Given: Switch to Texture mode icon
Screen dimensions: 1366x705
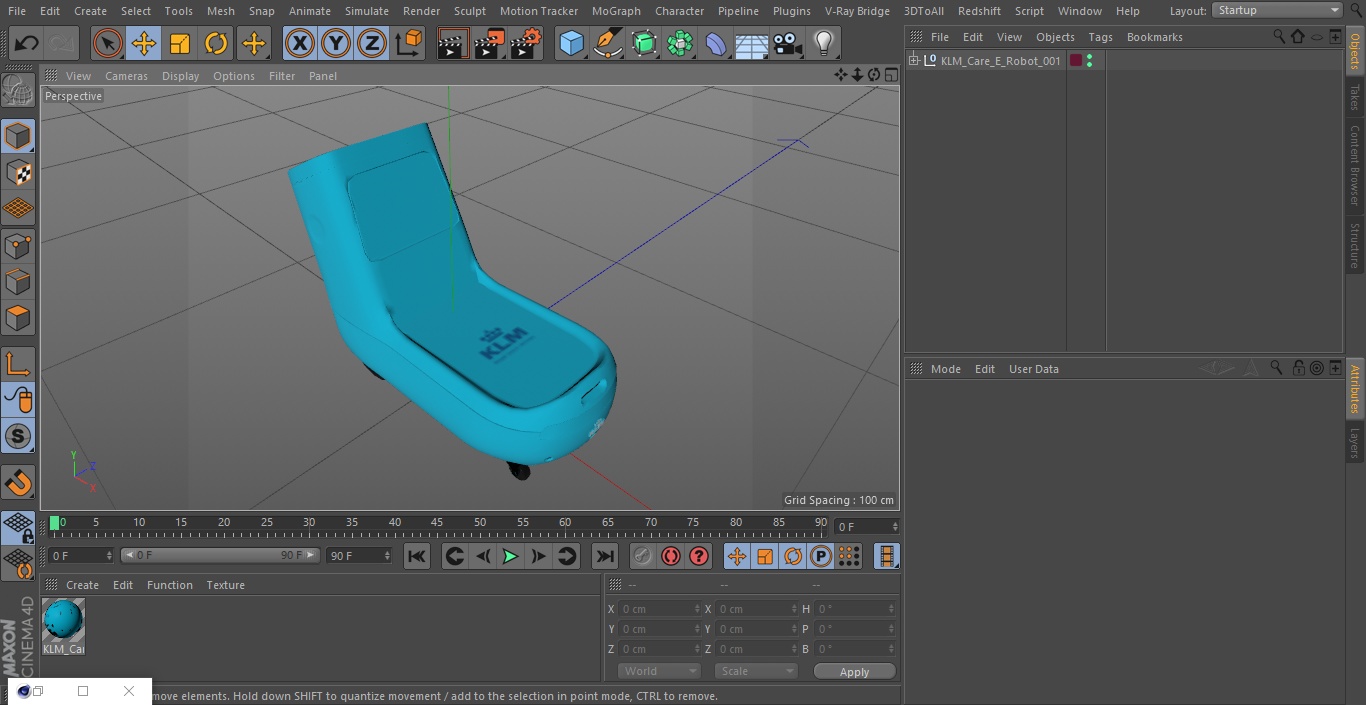Looking at the screenshot, I should coord(18,172).
